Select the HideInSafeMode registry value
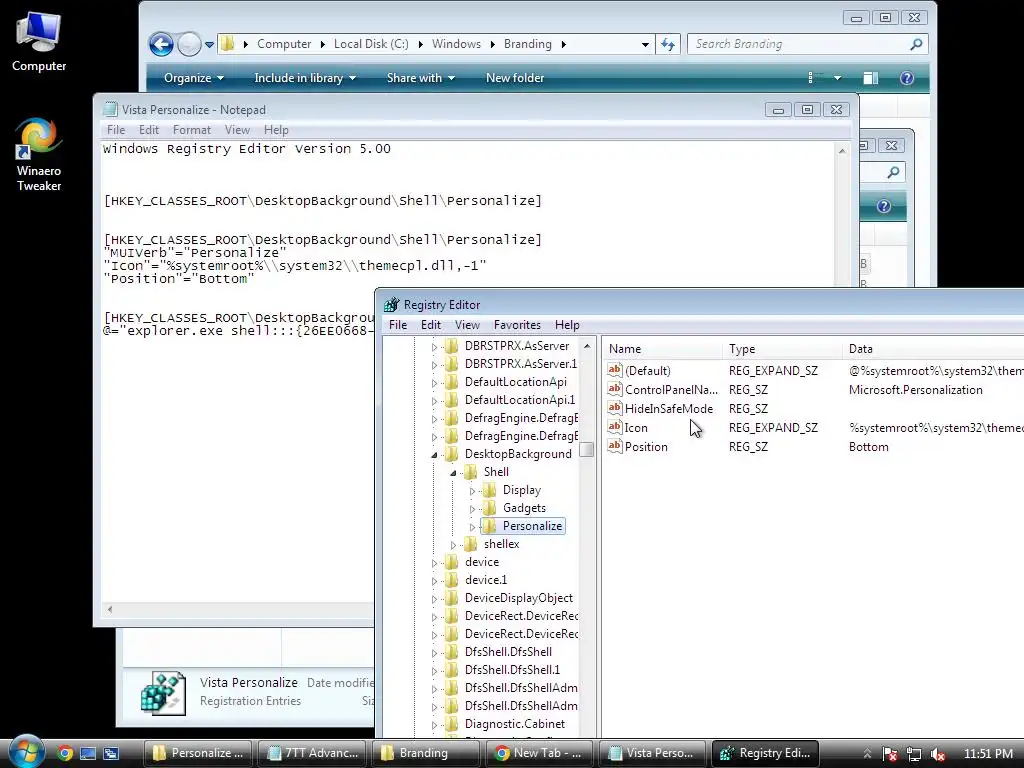This screenshot has width=1024, height=768. coord(669,409)
